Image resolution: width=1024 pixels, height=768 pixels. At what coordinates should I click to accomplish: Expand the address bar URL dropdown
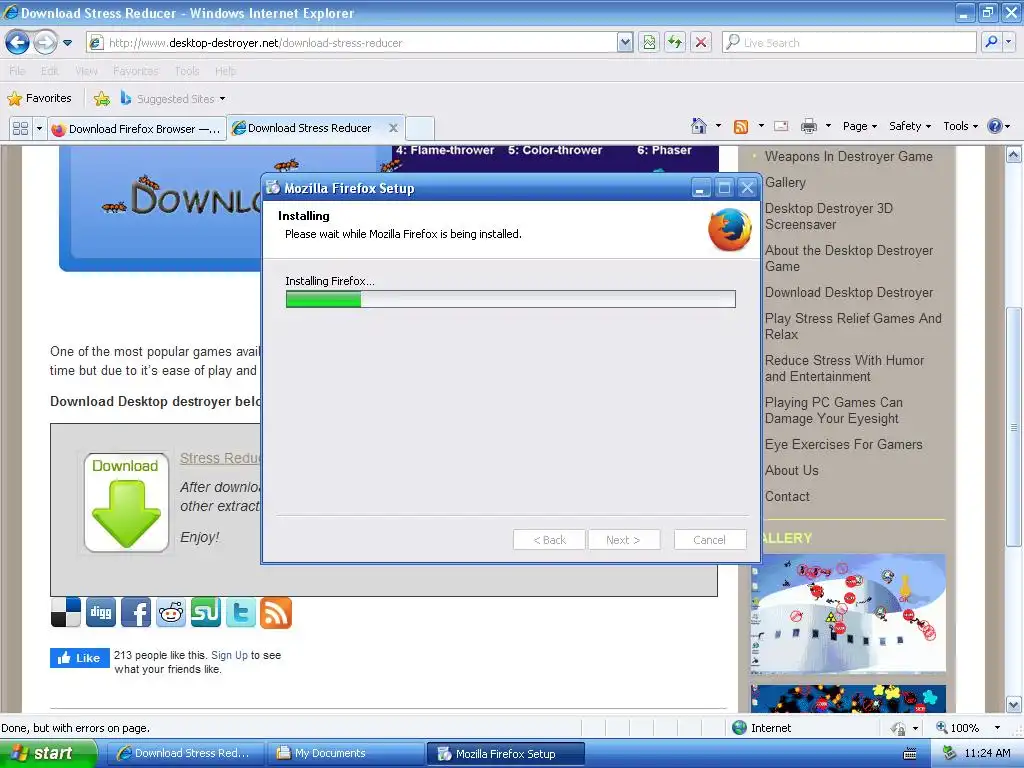[625, 42]
